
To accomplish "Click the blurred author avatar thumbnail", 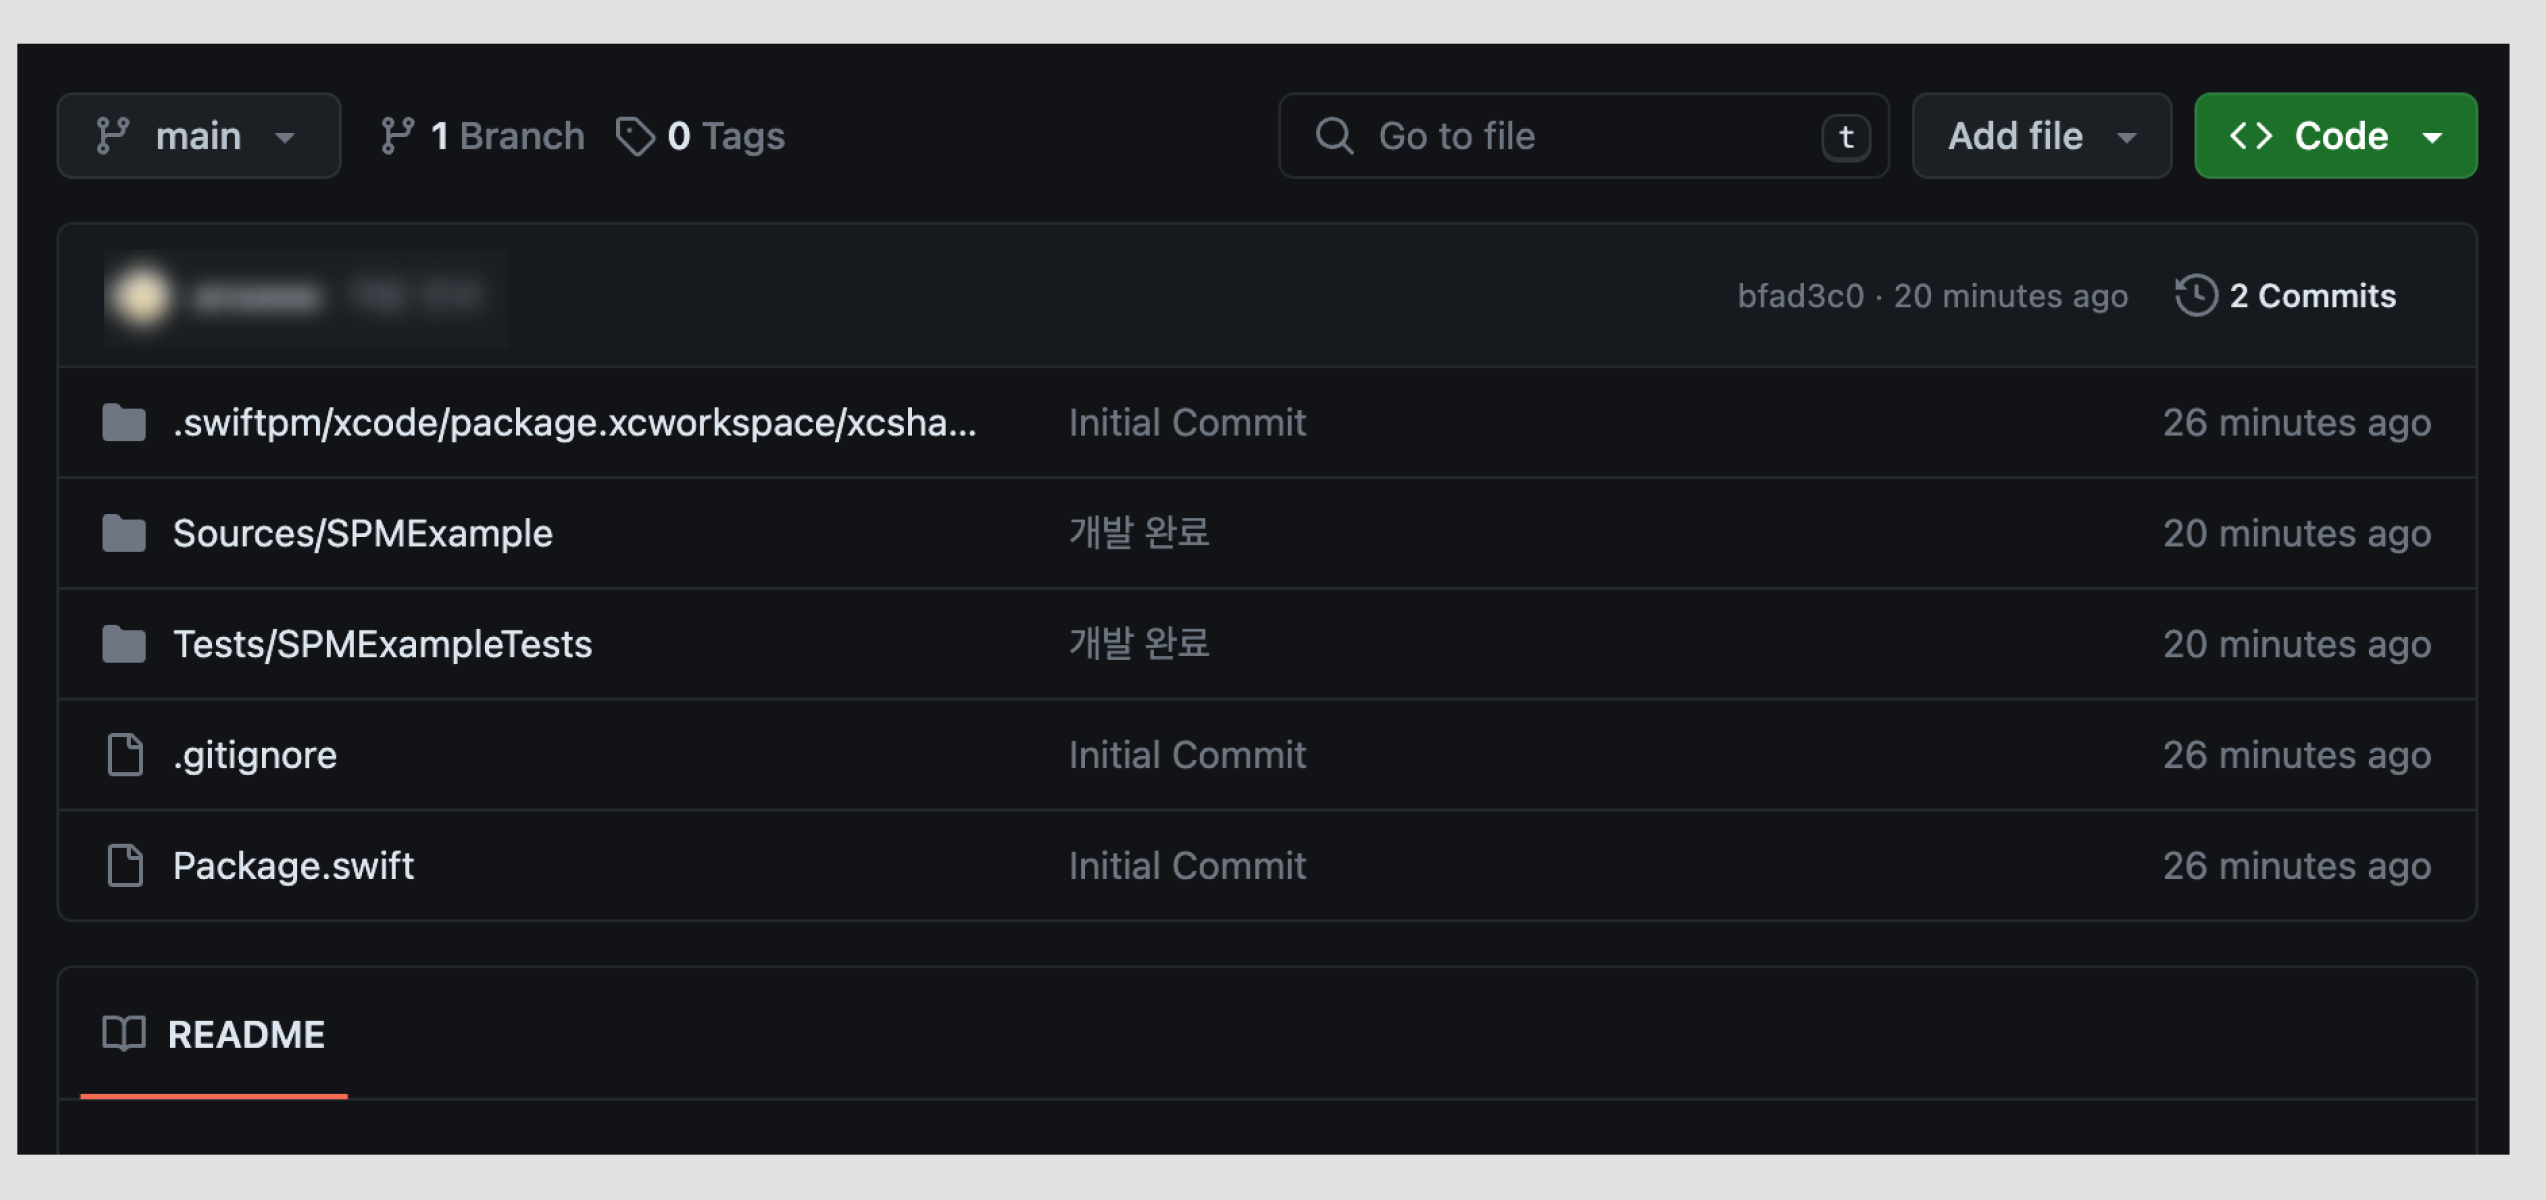I will click(x=141, y=296).
